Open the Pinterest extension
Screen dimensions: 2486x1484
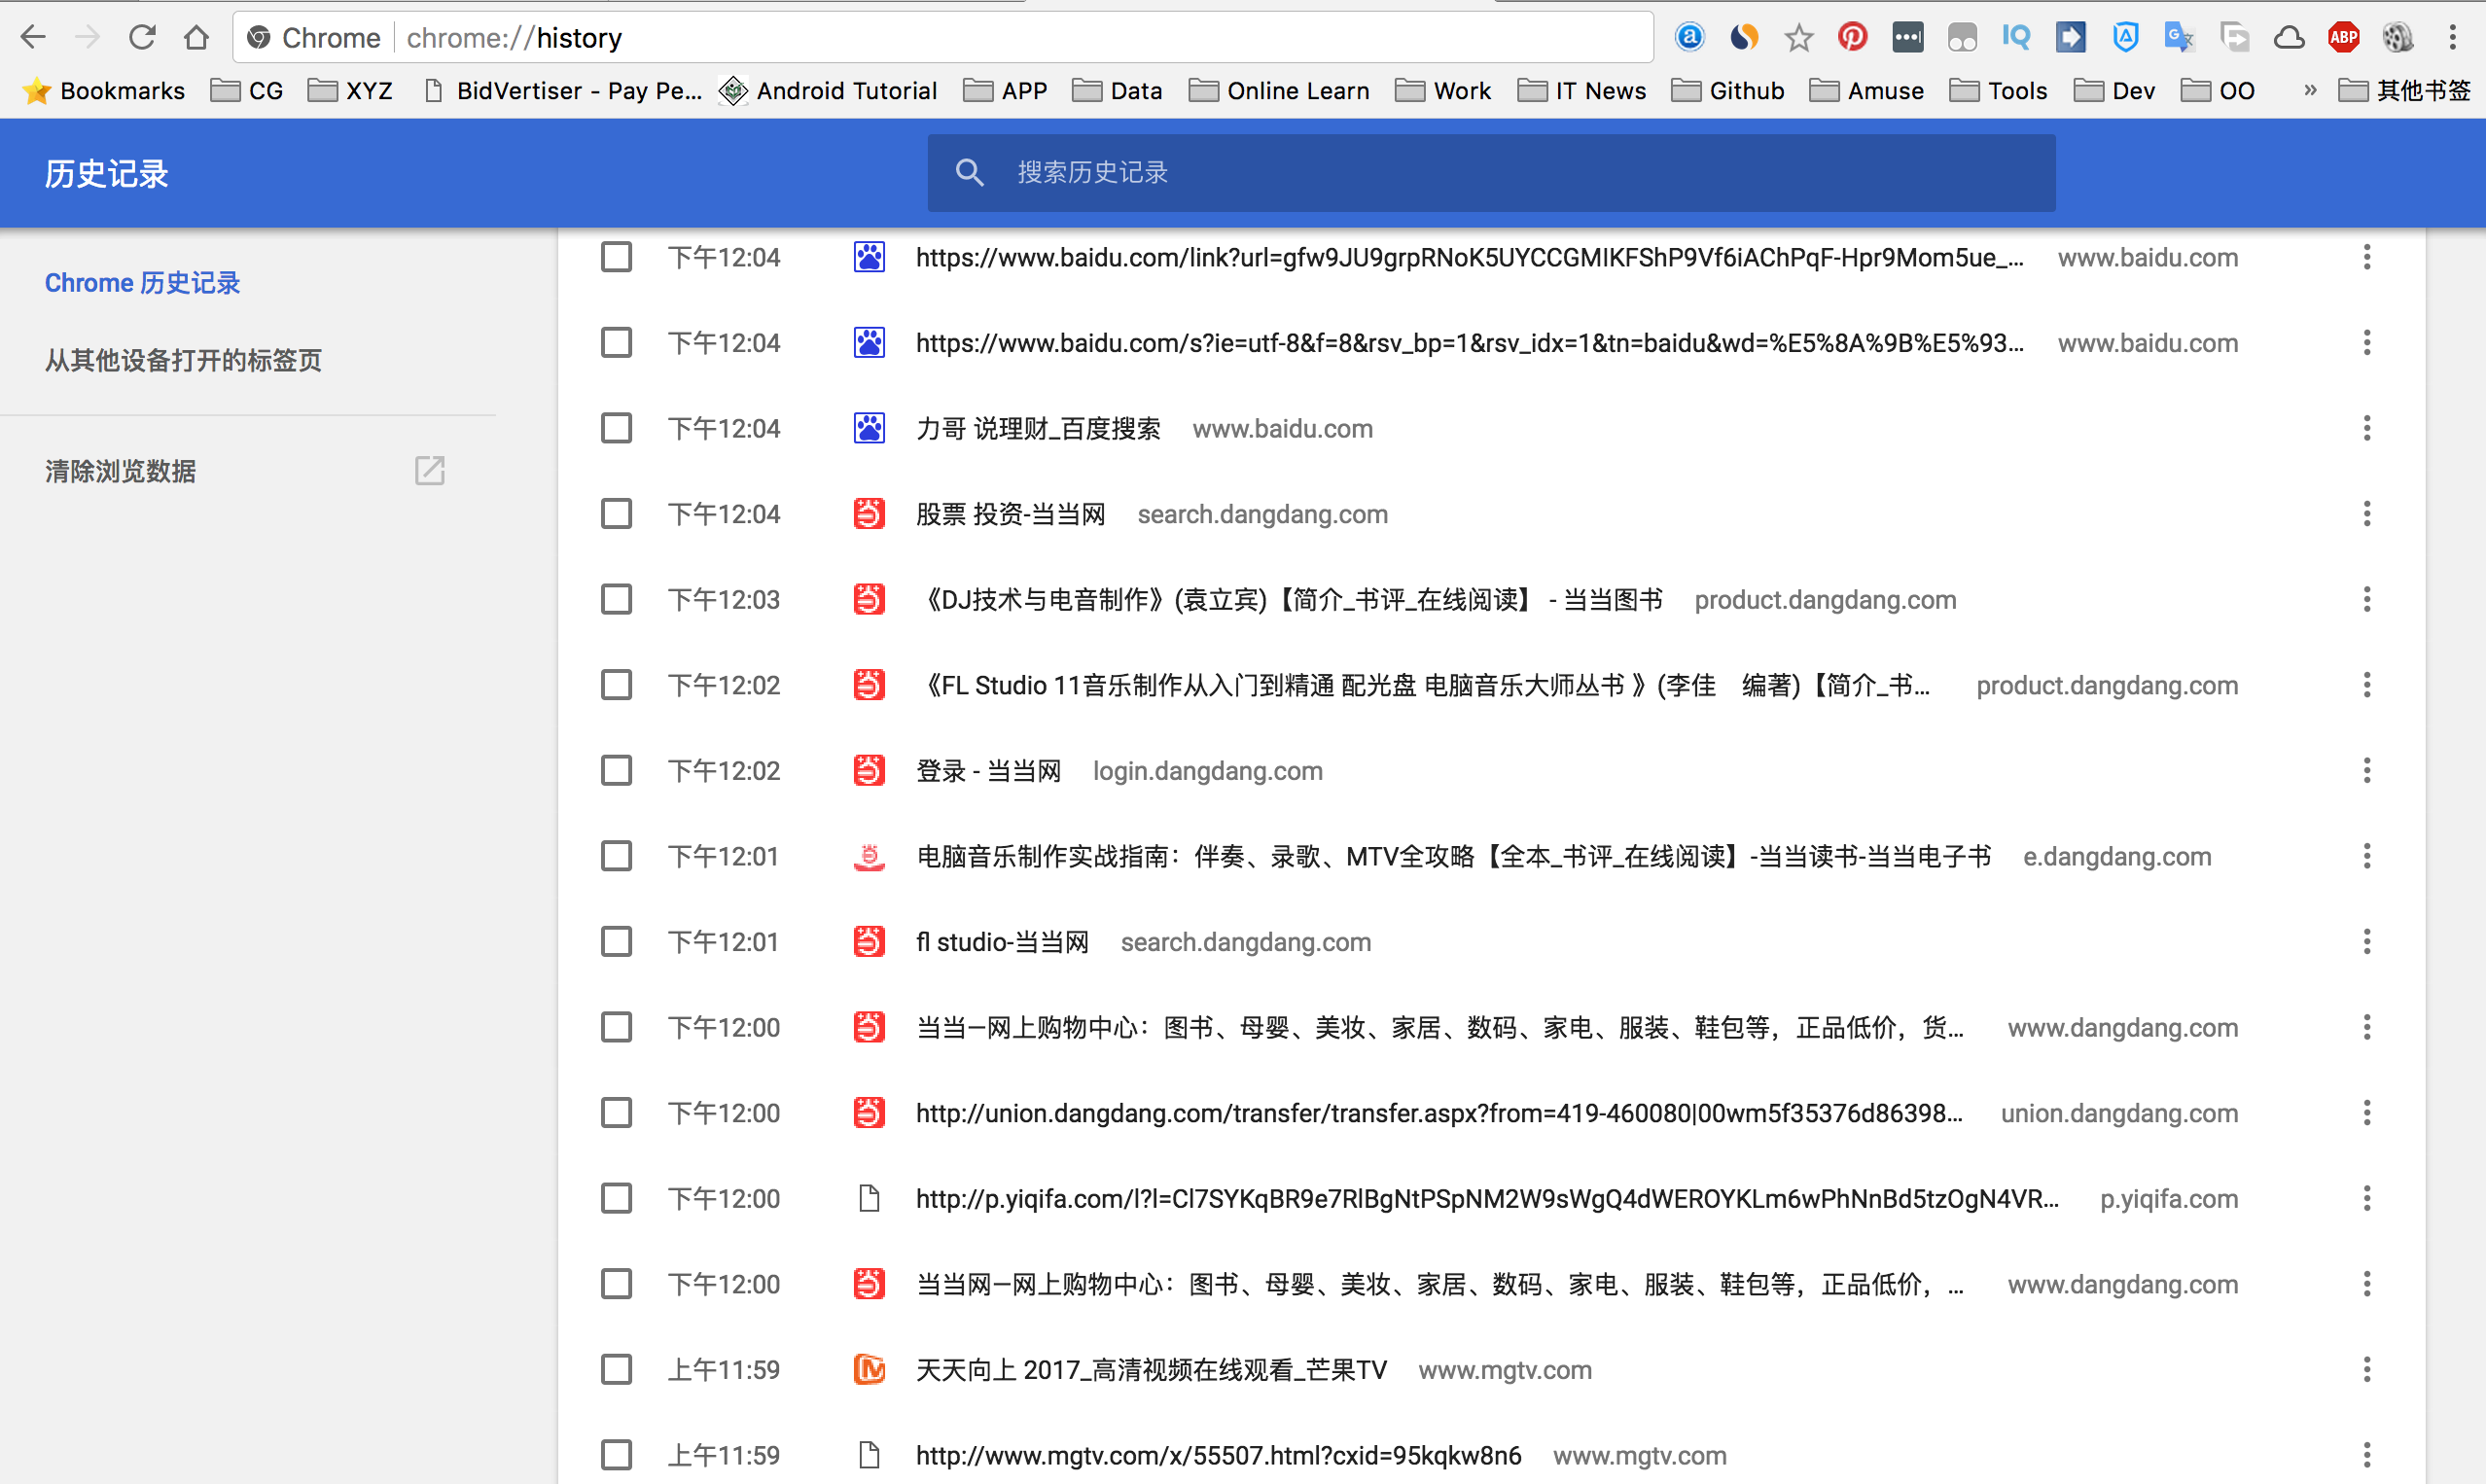[x=1852, y=38]
